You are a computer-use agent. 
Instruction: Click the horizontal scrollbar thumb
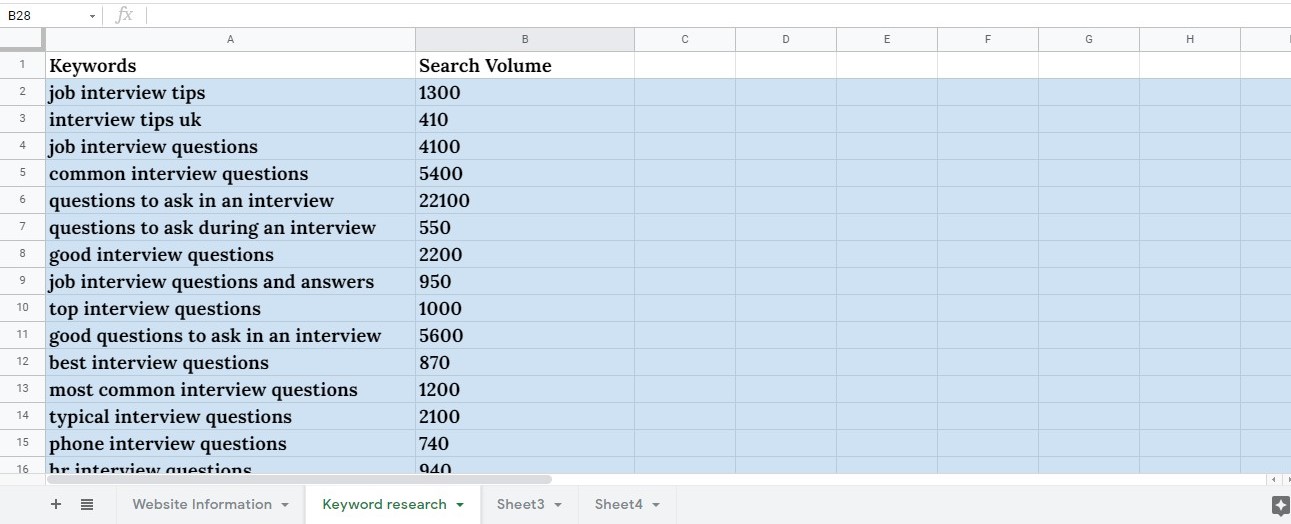tap(300, 480)
